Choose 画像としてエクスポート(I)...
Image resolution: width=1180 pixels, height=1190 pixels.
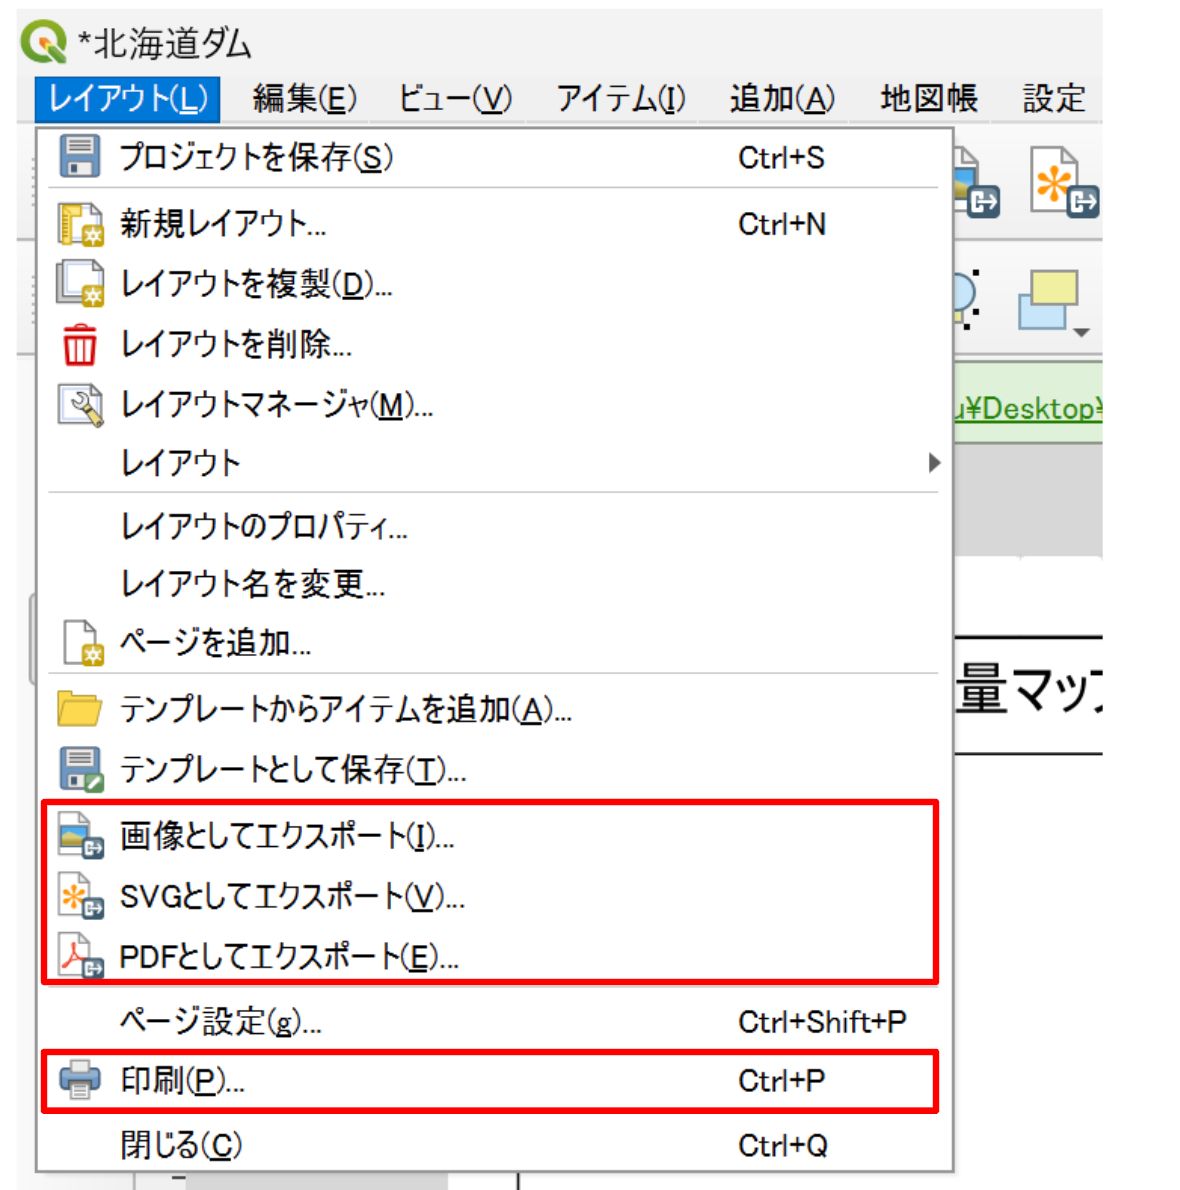click(493, 836)
